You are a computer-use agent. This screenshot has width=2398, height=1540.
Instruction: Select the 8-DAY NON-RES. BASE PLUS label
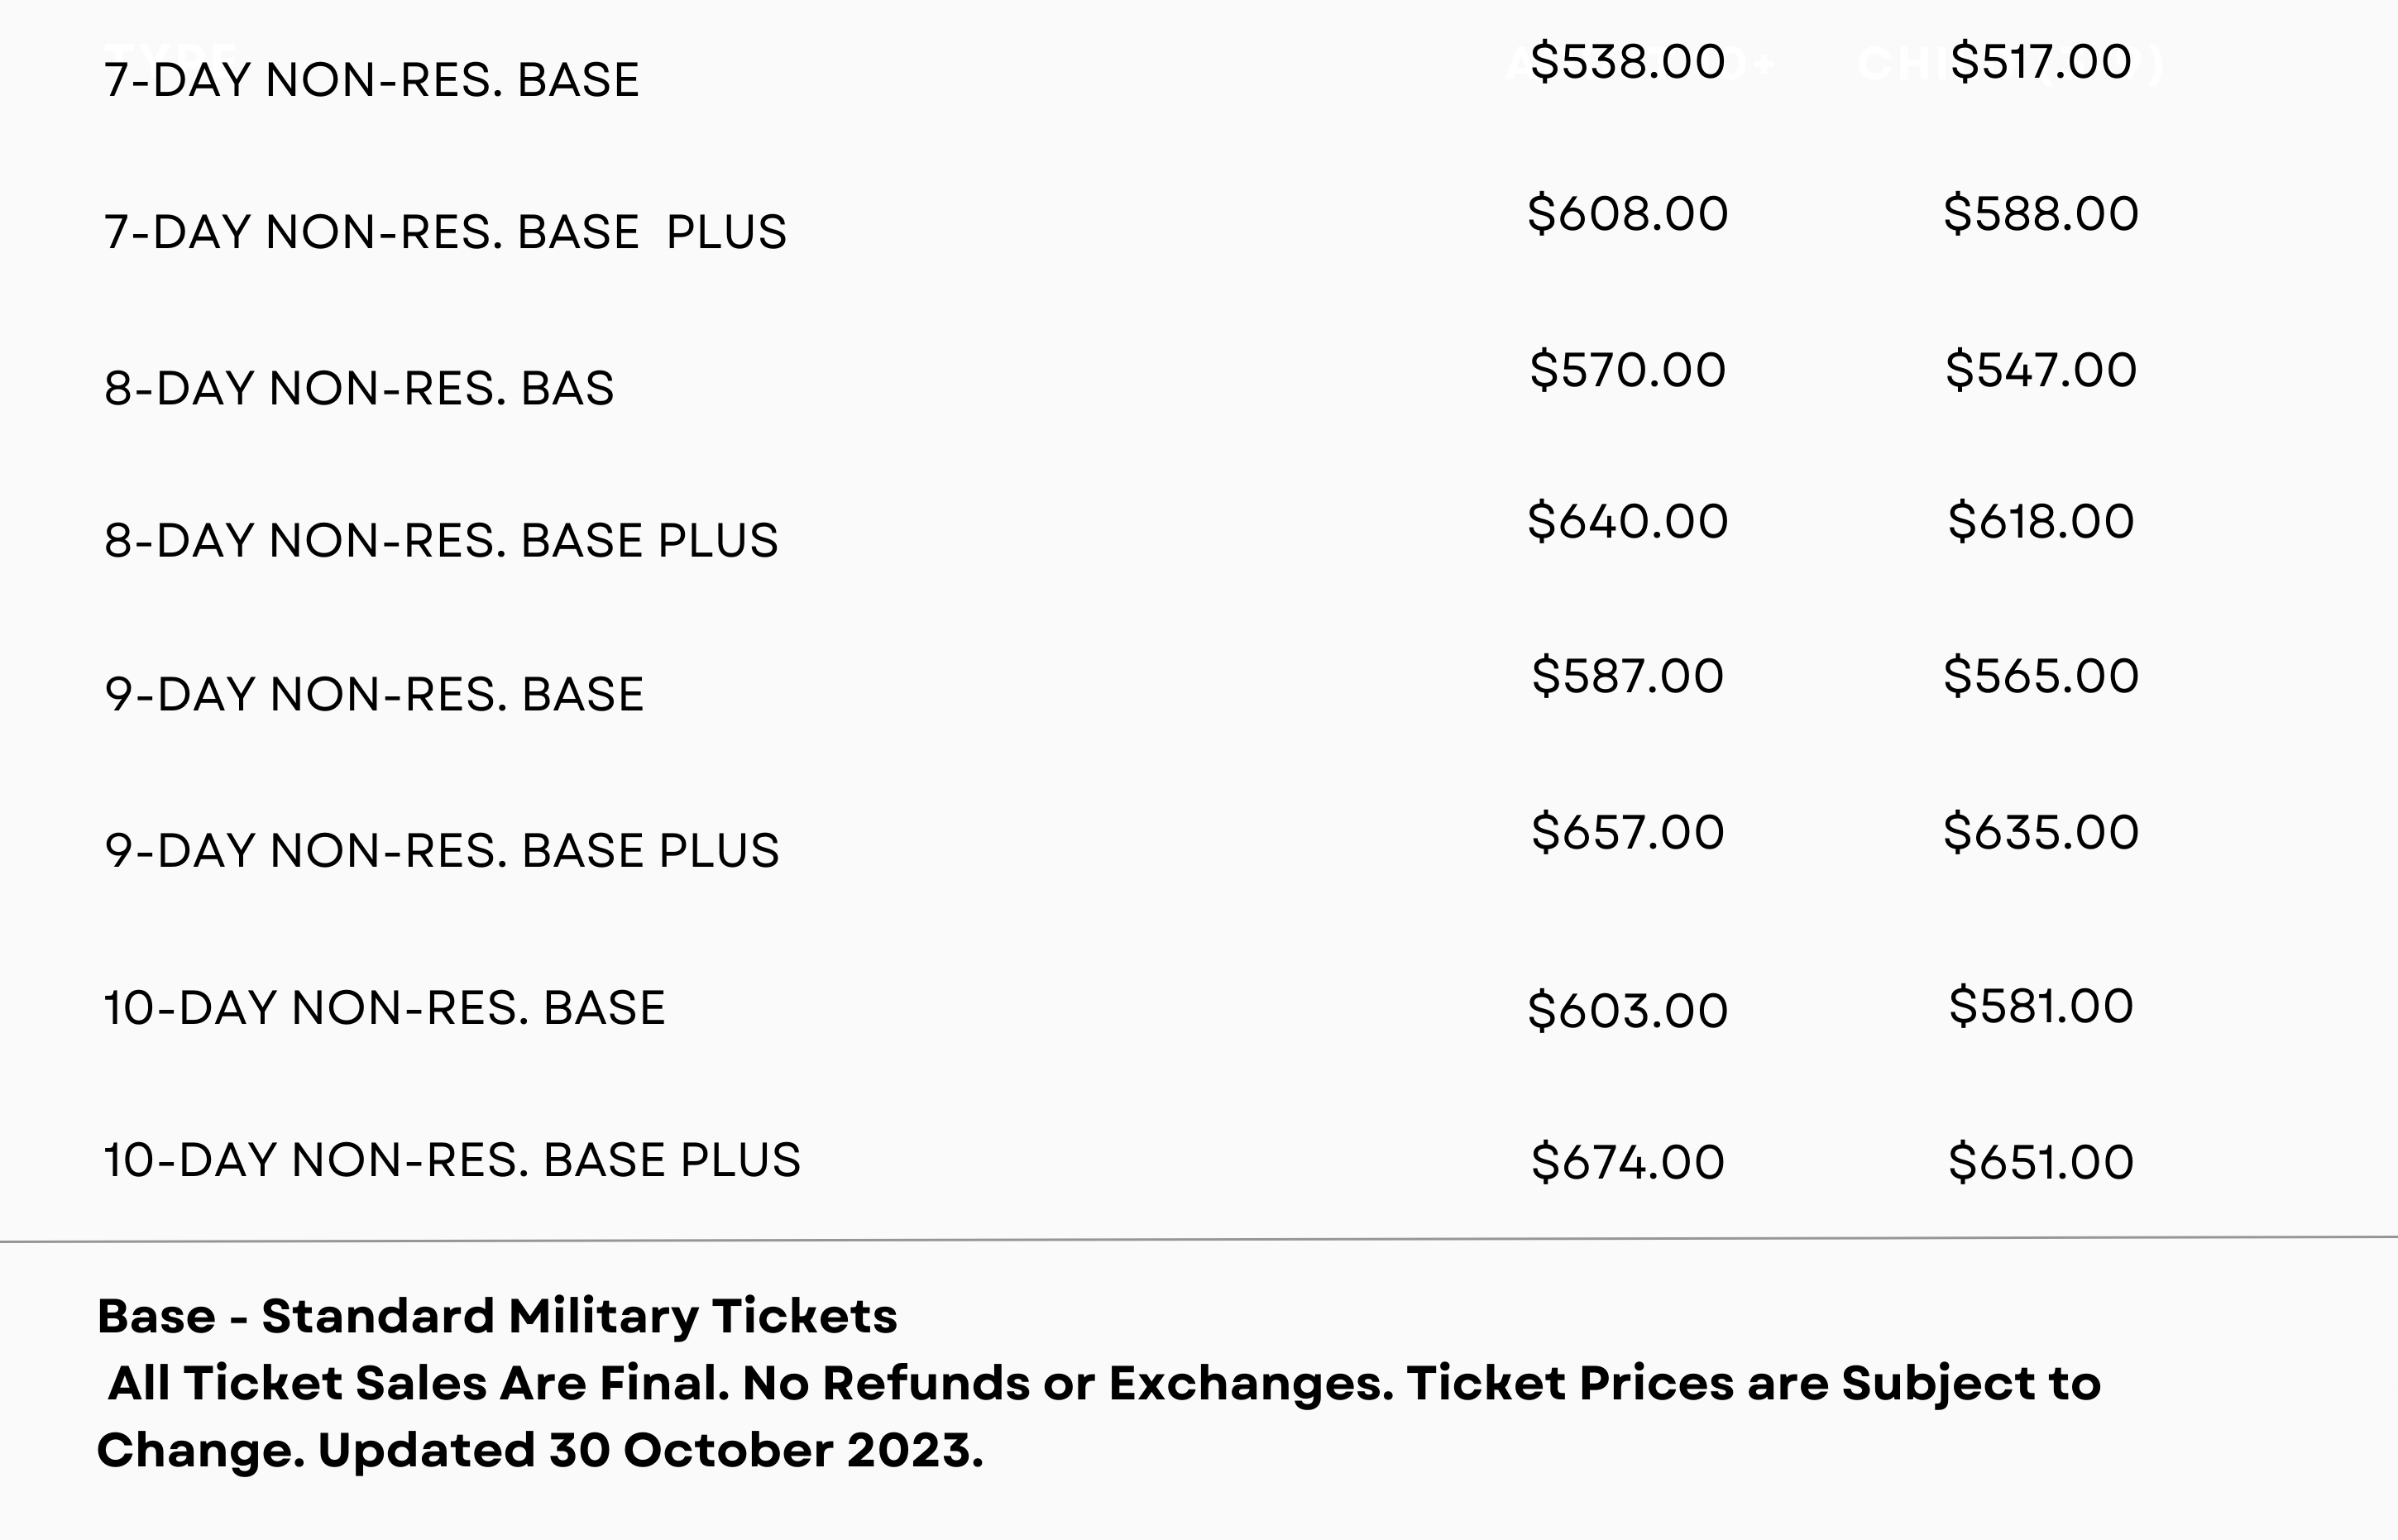tap(441, 540)
